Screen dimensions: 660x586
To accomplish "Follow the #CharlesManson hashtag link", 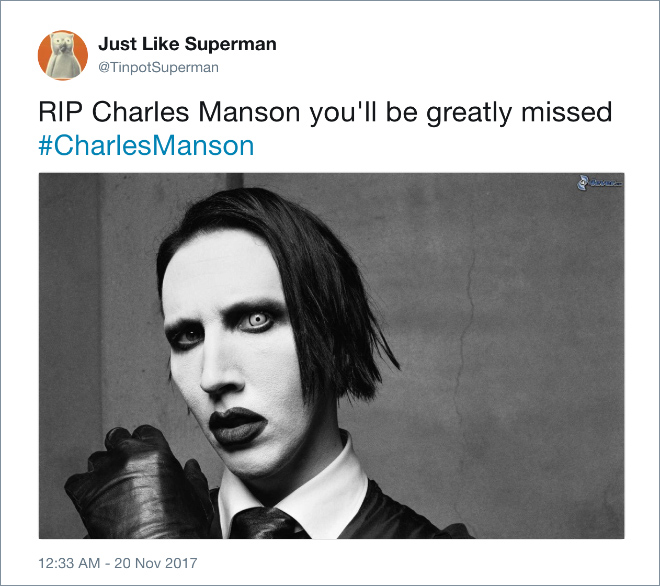I will (x=146, y=146).
